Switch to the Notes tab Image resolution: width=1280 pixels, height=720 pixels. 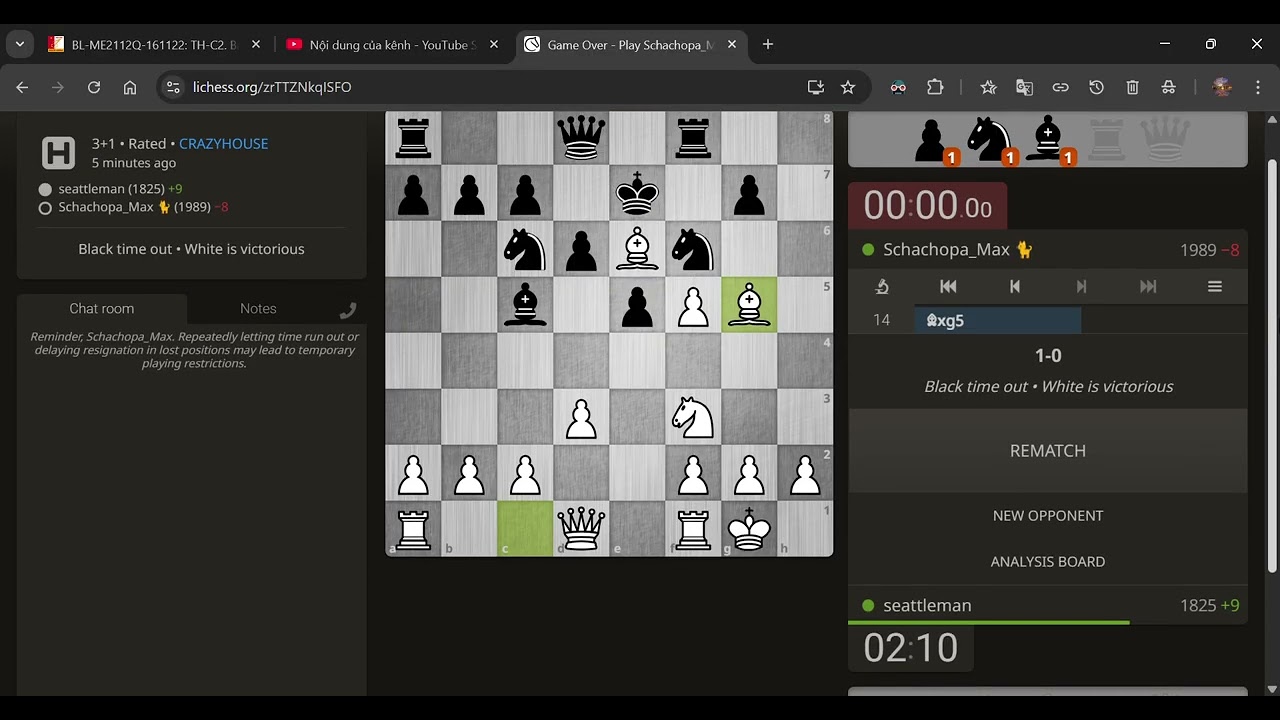[258, 308]
